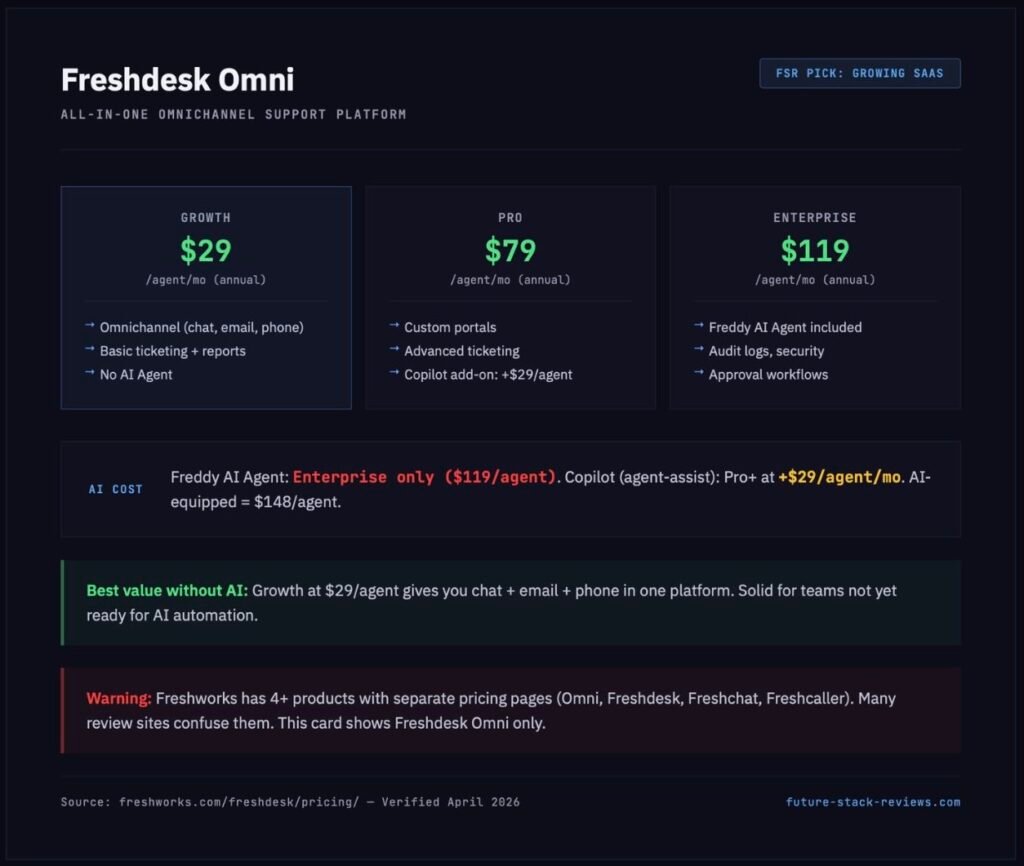Viewport: 1024px width, 866px height.
Task: Click the AI COST label
Action: point(115,489)
